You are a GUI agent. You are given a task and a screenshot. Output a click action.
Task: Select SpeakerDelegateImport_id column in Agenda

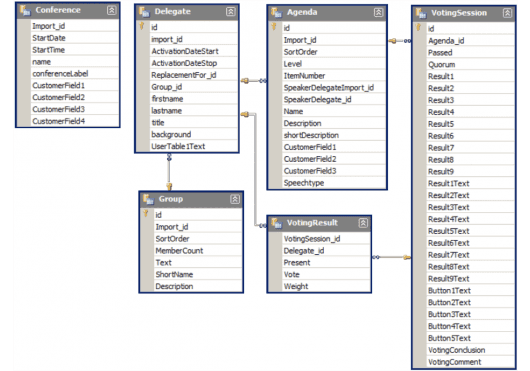point(334,88)
